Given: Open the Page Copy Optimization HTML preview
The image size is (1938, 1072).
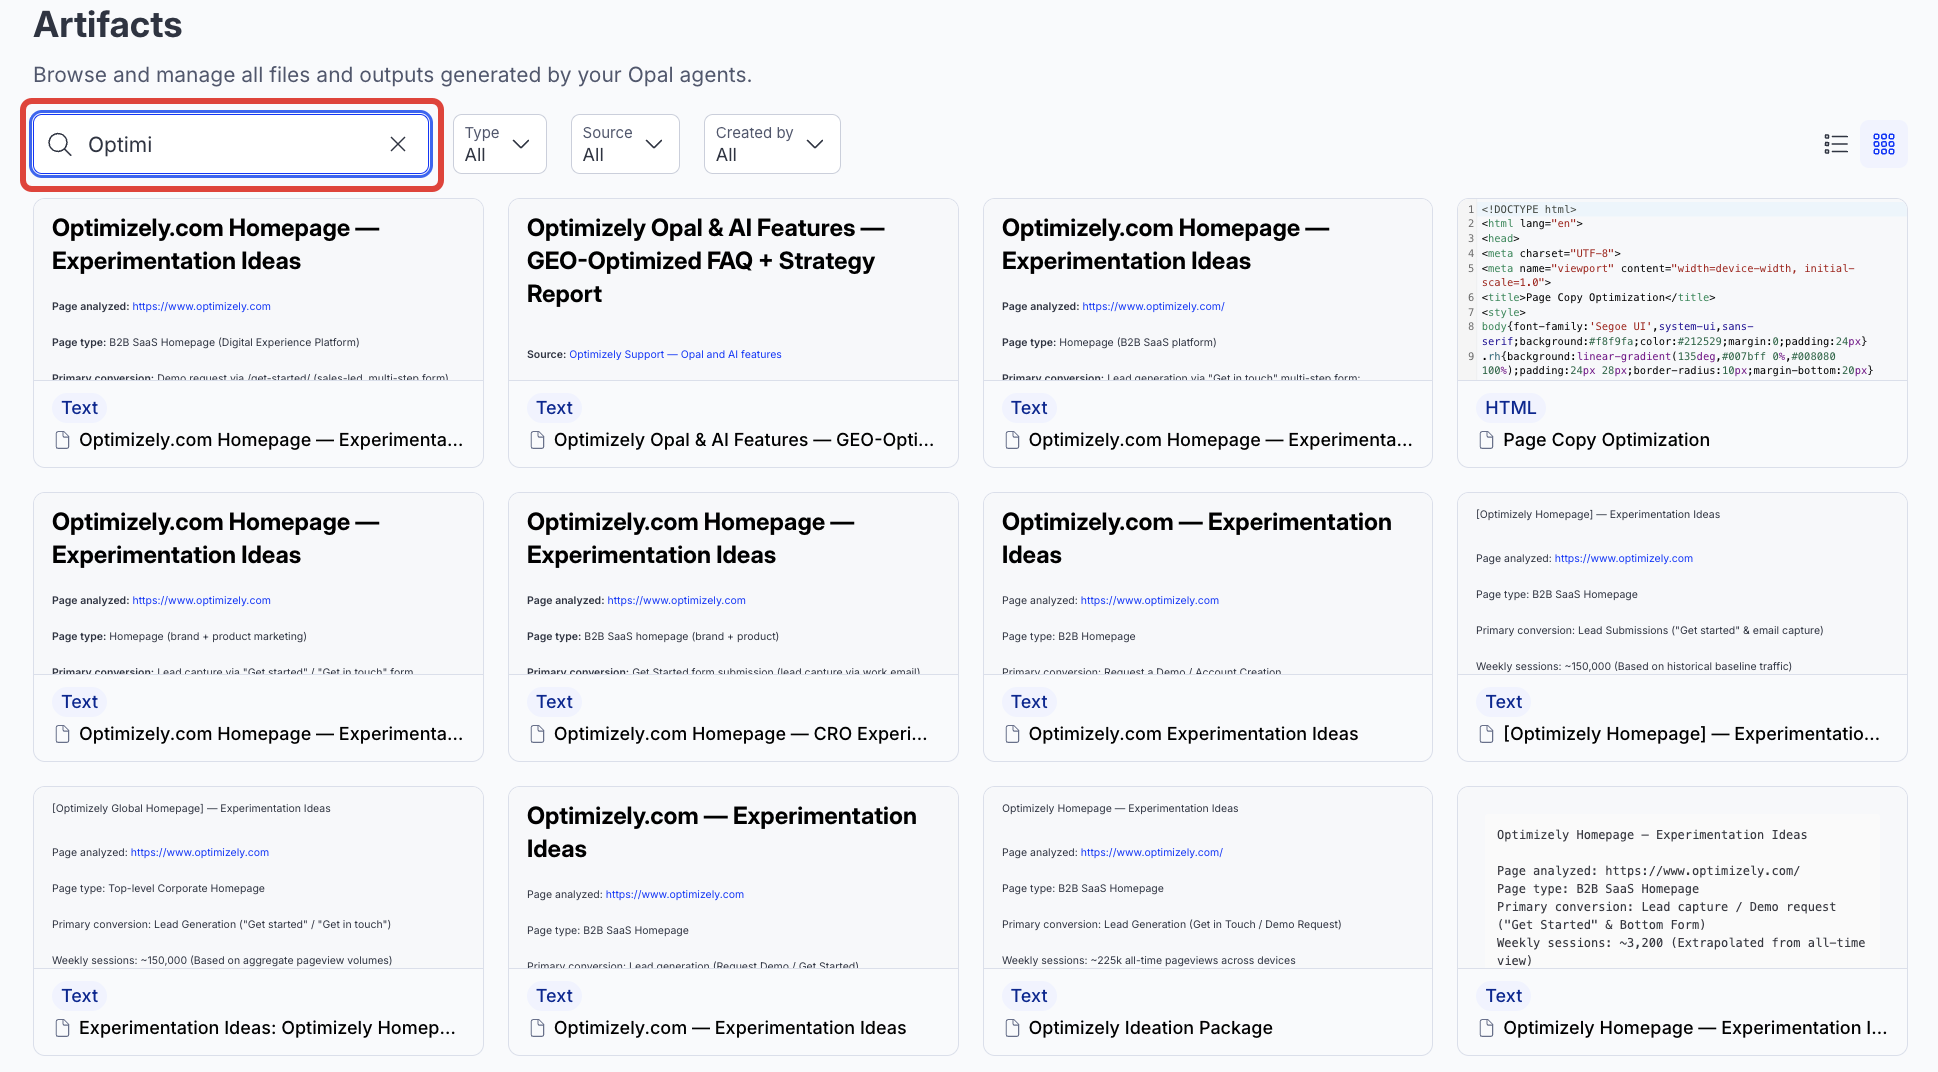Looking at the screenshot, I should coord(1682,290).
